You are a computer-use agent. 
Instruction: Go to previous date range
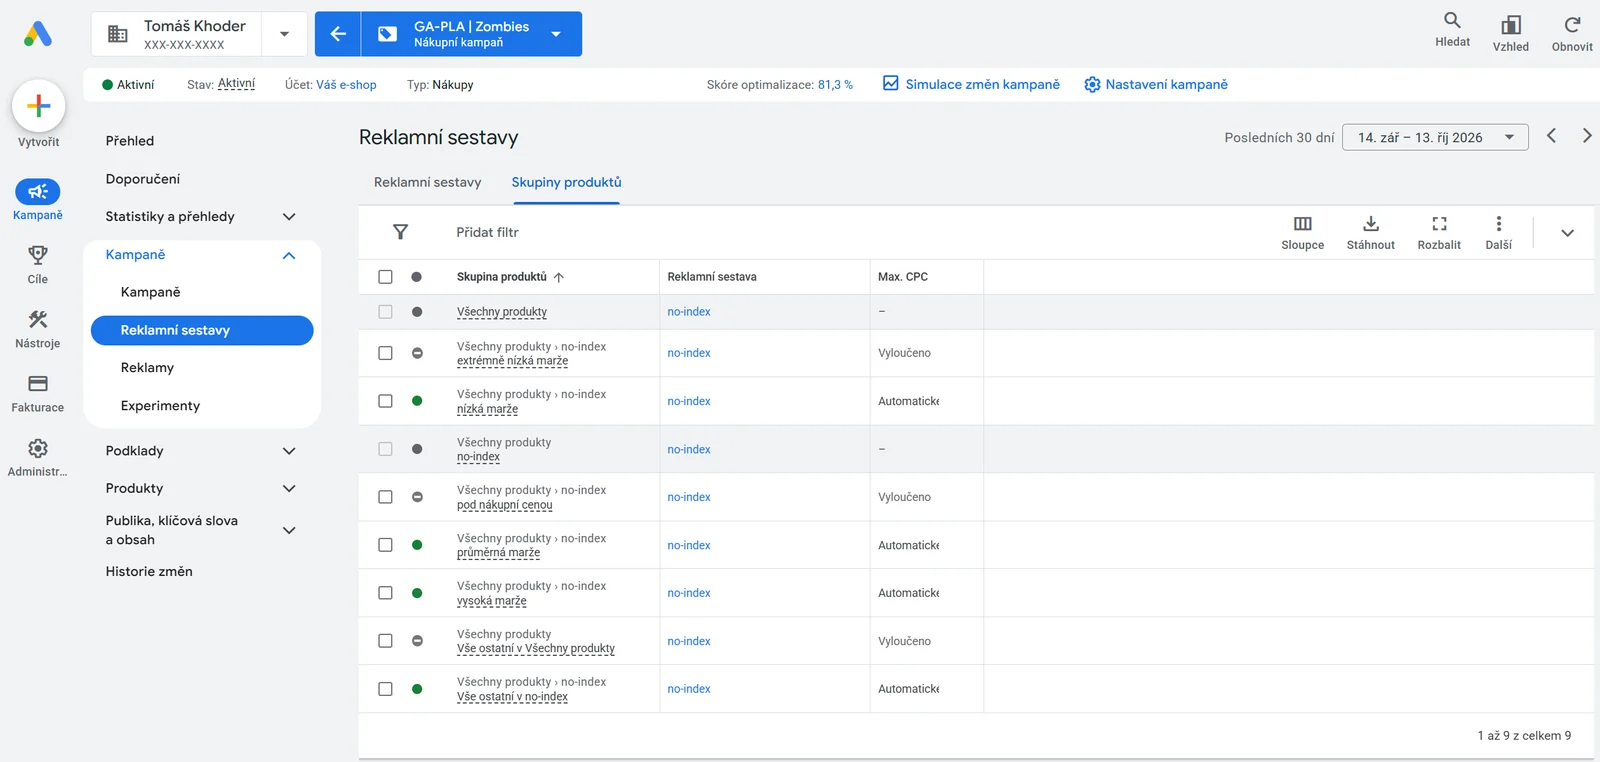pos(1551,136)
